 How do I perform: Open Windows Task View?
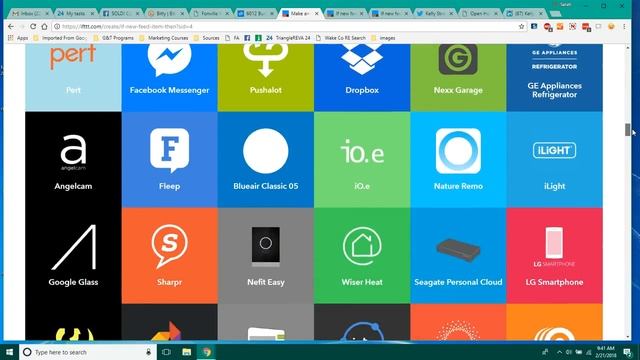point(166,352)
